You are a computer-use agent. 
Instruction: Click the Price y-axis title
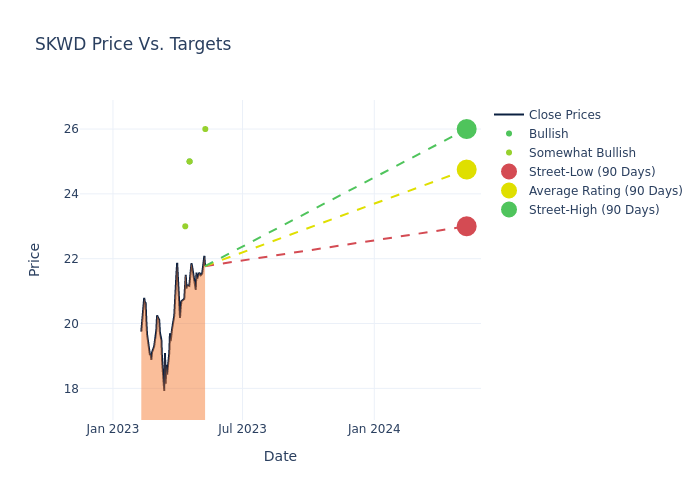point(35,259)
